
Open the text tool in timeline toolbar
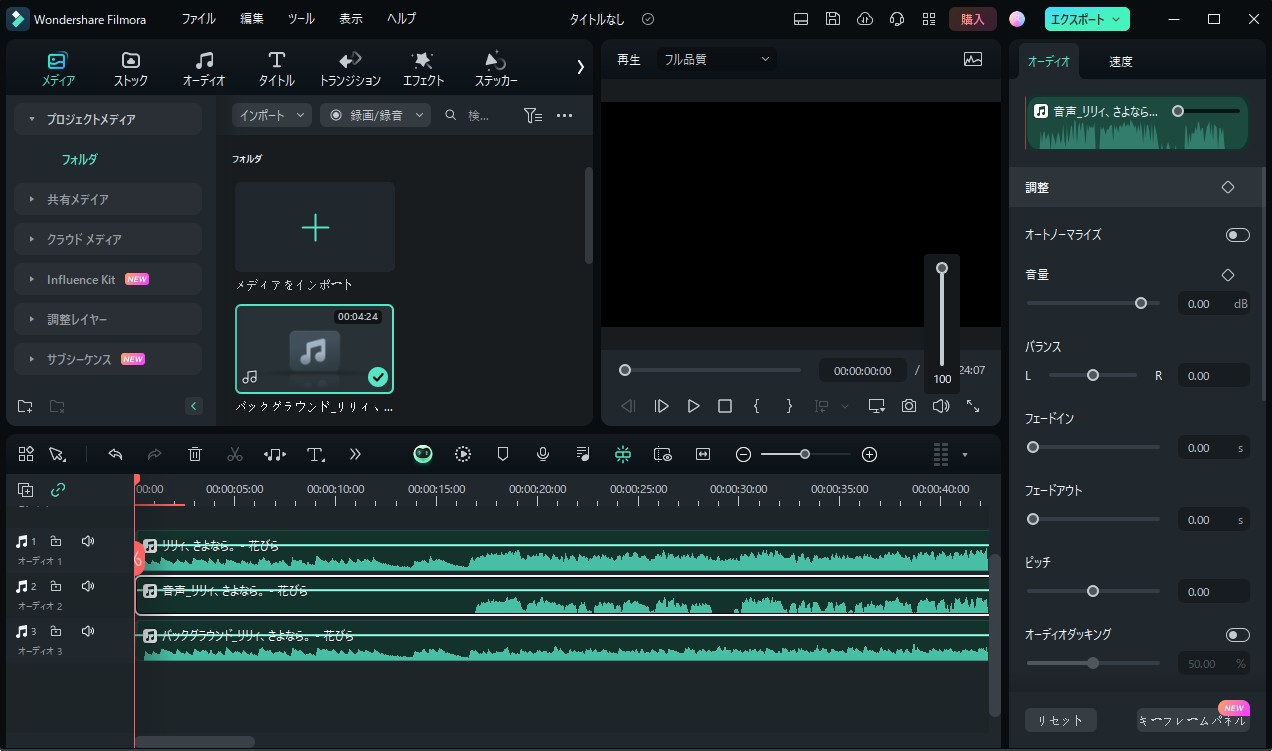click(316, 454)
